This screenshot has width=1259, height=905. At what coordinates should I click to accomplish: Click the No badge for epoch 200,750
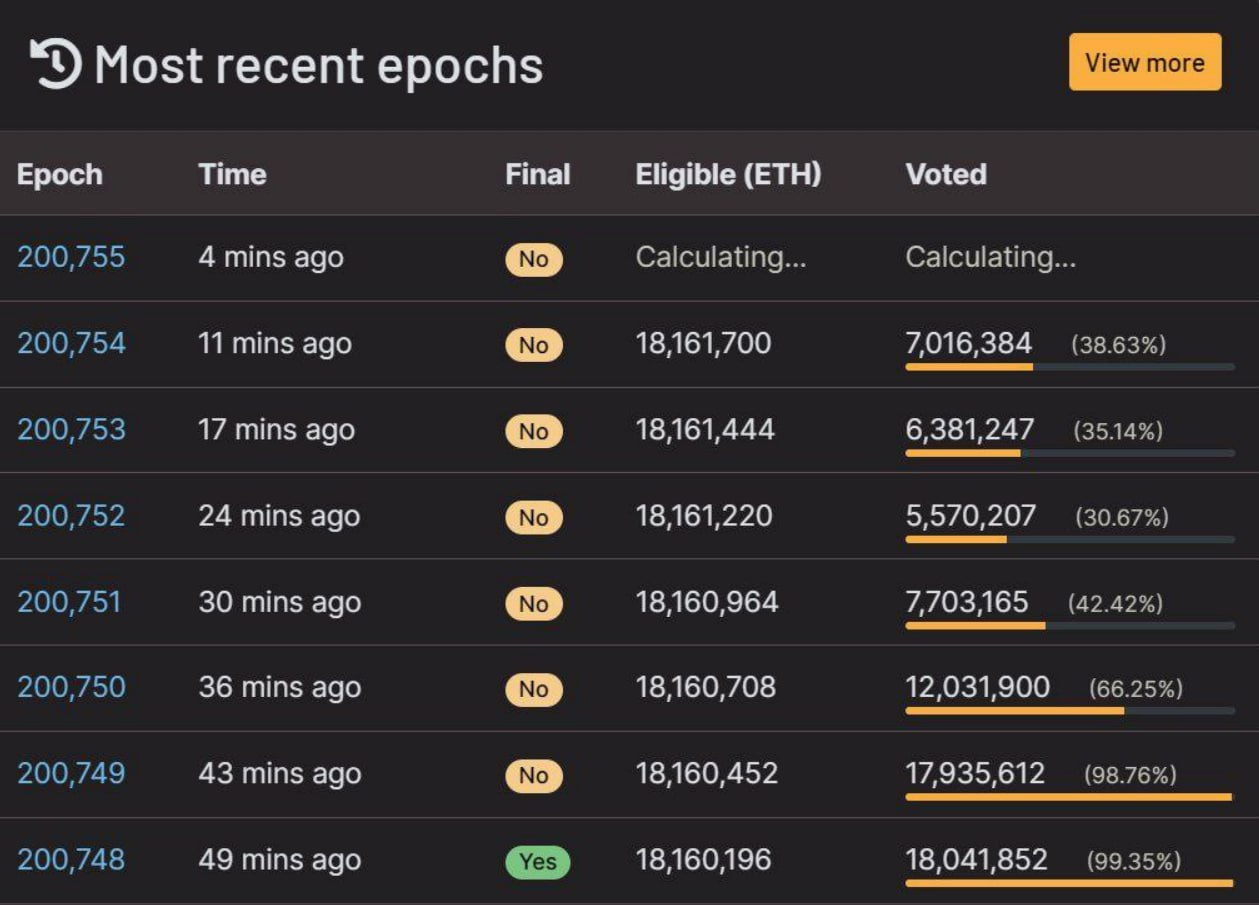pos(534,690)
